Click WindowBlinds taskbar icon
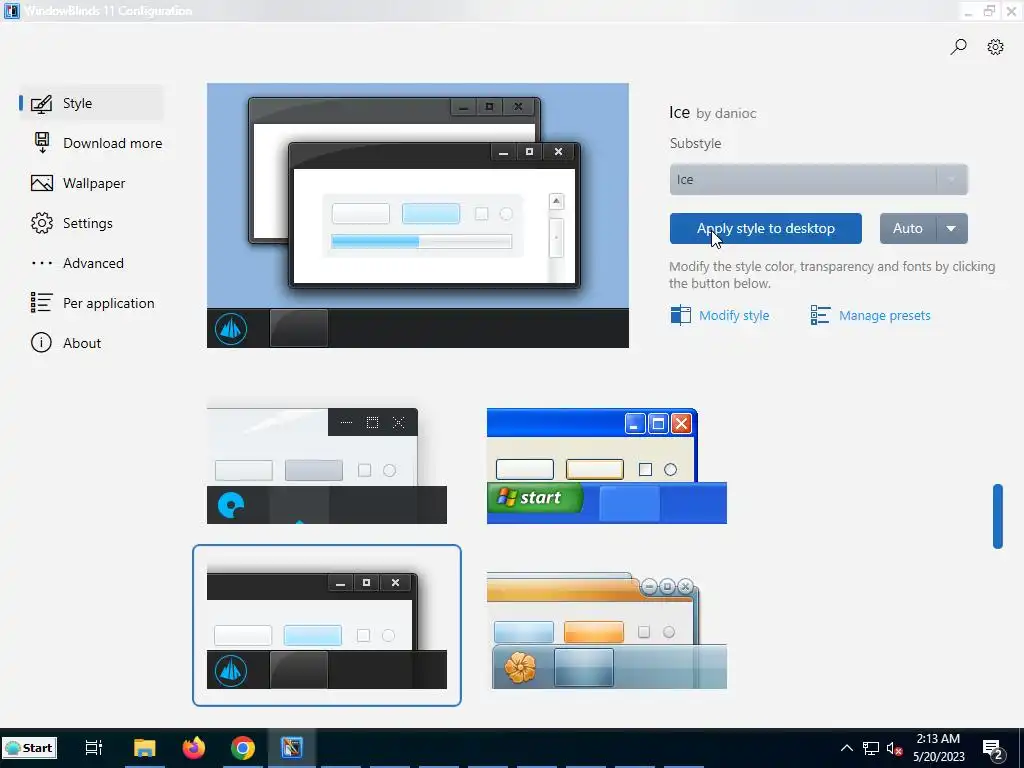This screenshot has height=768, width=1024. pos(291,748)
